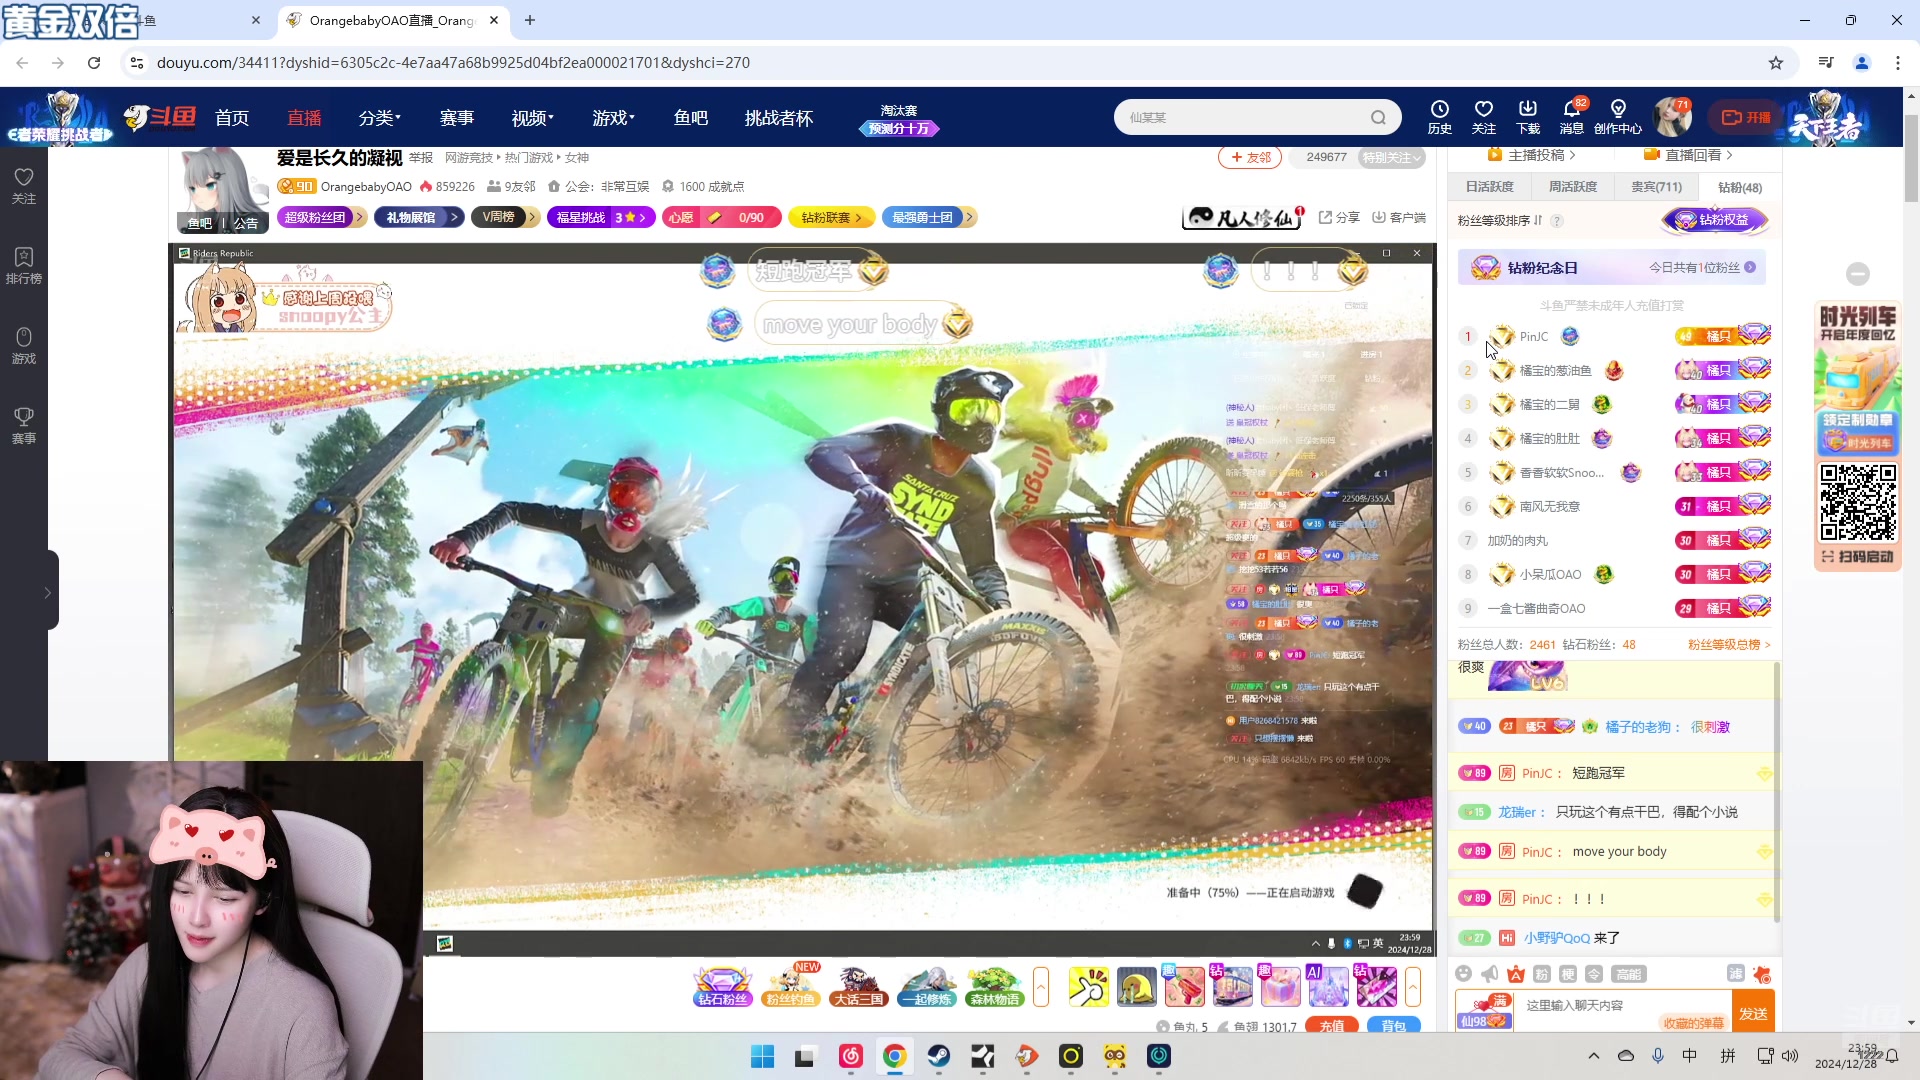The width and height of the screenshot is (1920, 1080).
Task: Click the red crown A icon
Action: 1516,974
